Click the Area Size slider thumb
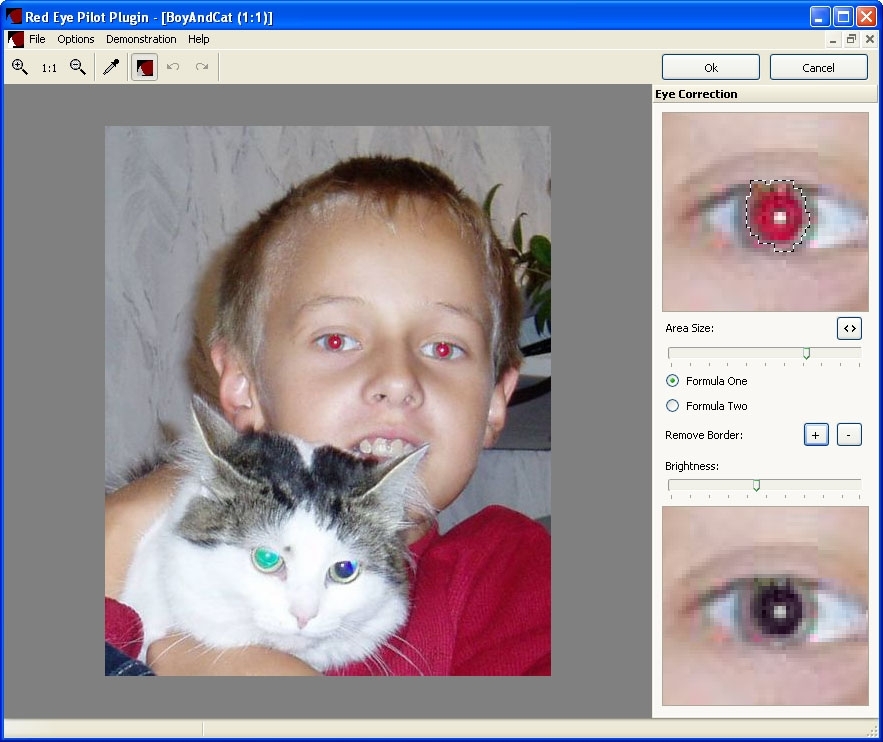883x742 pixels. tap(806, 353)
